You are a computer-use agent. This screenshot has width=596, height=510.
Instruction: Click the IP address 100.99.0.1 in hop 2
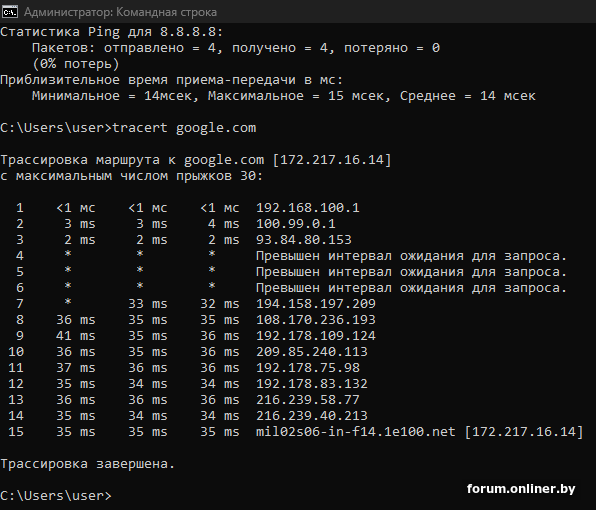click(x=296, y=224)
